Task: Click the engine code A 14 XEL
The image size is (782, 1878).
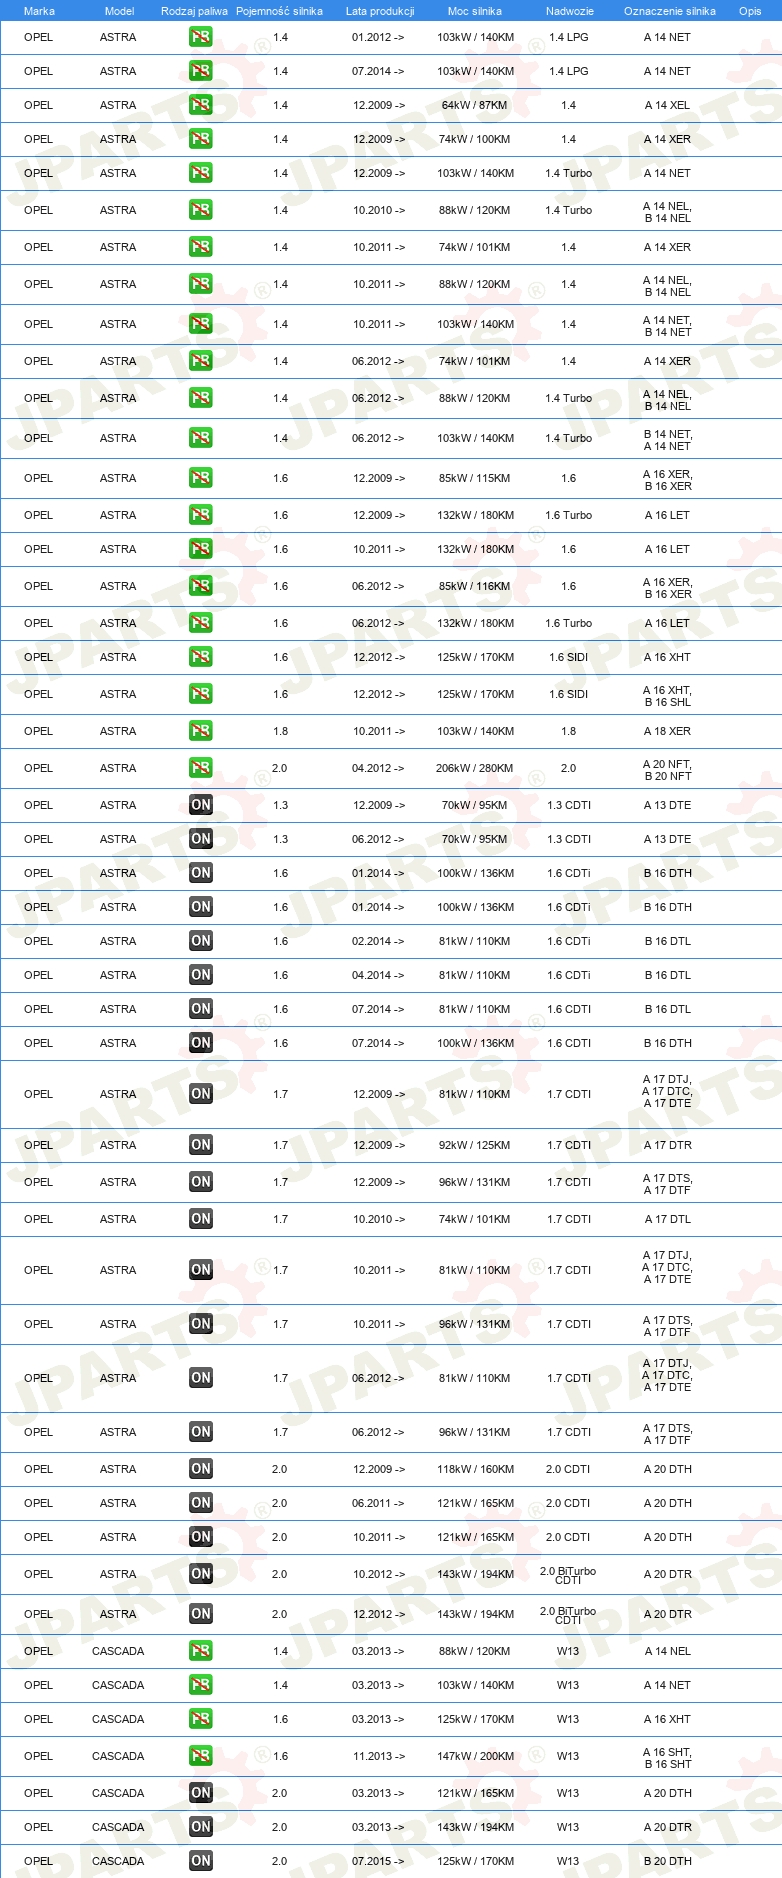Action: [x=667, y=105]
